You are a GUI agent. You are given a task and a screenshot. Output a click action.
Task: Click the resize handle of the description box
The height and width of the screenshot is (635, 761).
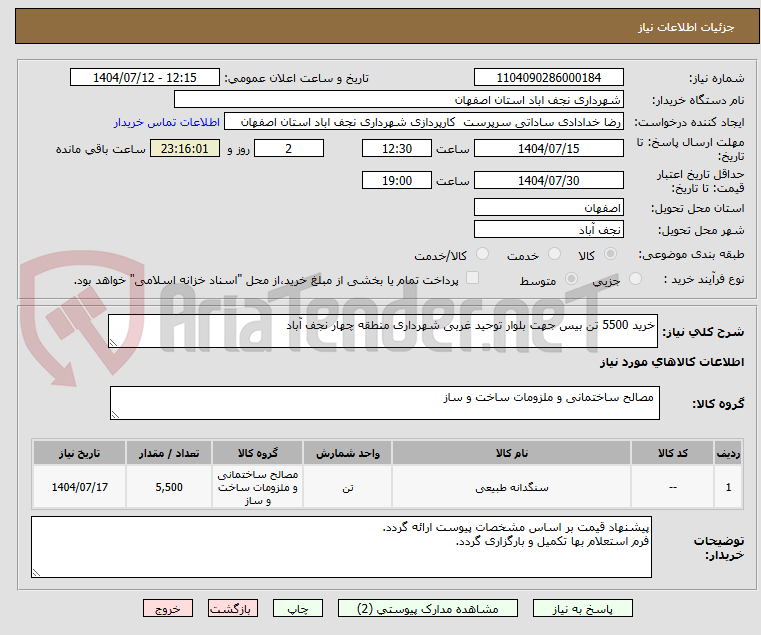[x=113, y=343]
